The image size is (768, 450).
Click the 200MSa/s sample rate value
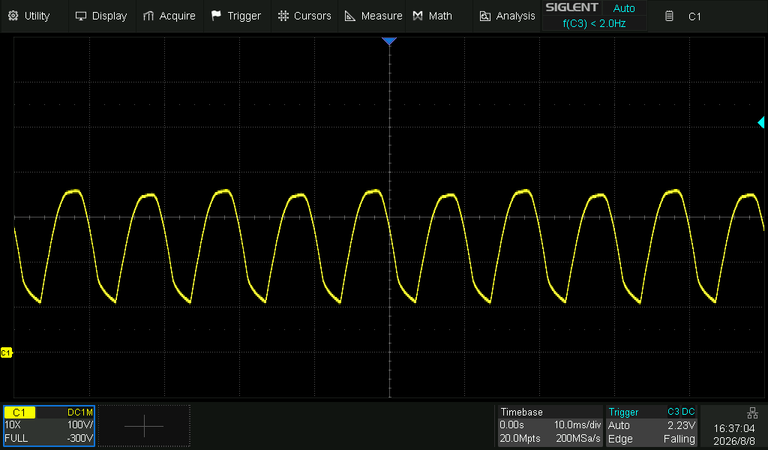click(x=578, y=438)
